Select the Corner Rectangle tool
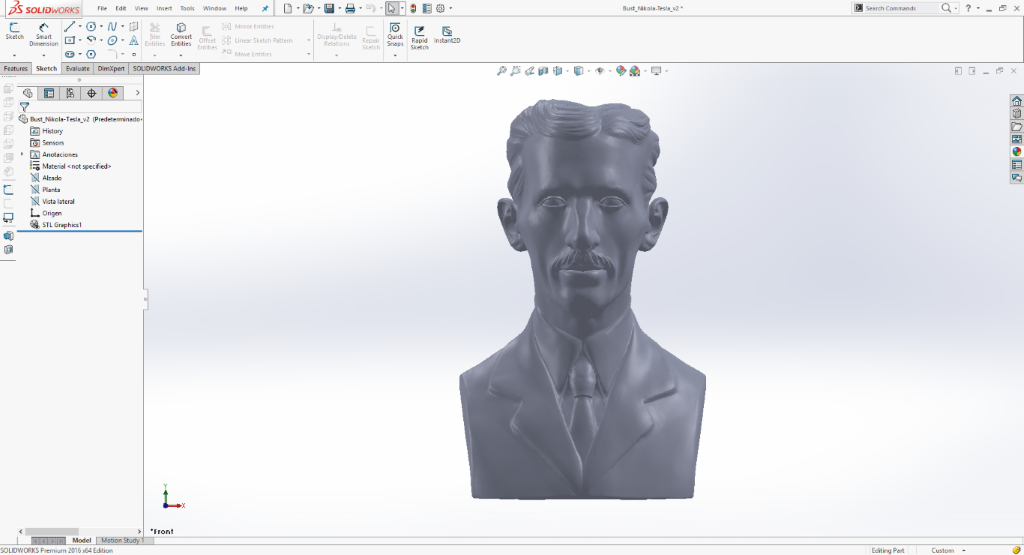Viewport: 1024px width, 555px height. (69, 40)
